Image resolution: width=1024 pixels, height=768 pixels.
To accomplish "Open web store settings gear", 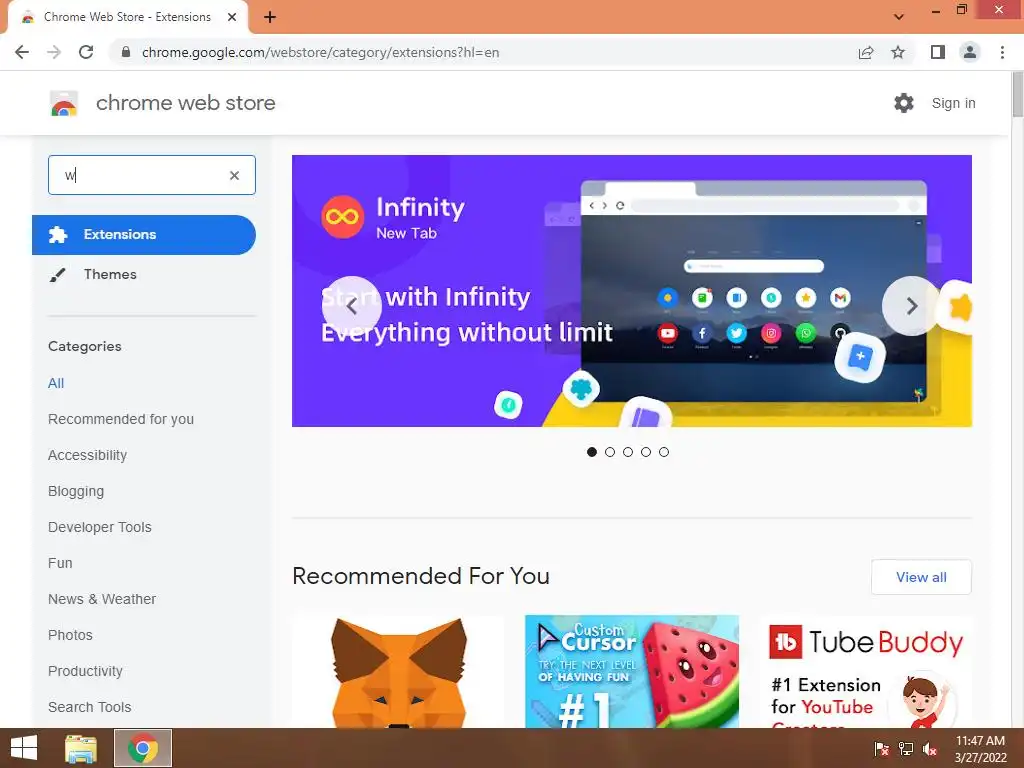I will click(904, 103).
